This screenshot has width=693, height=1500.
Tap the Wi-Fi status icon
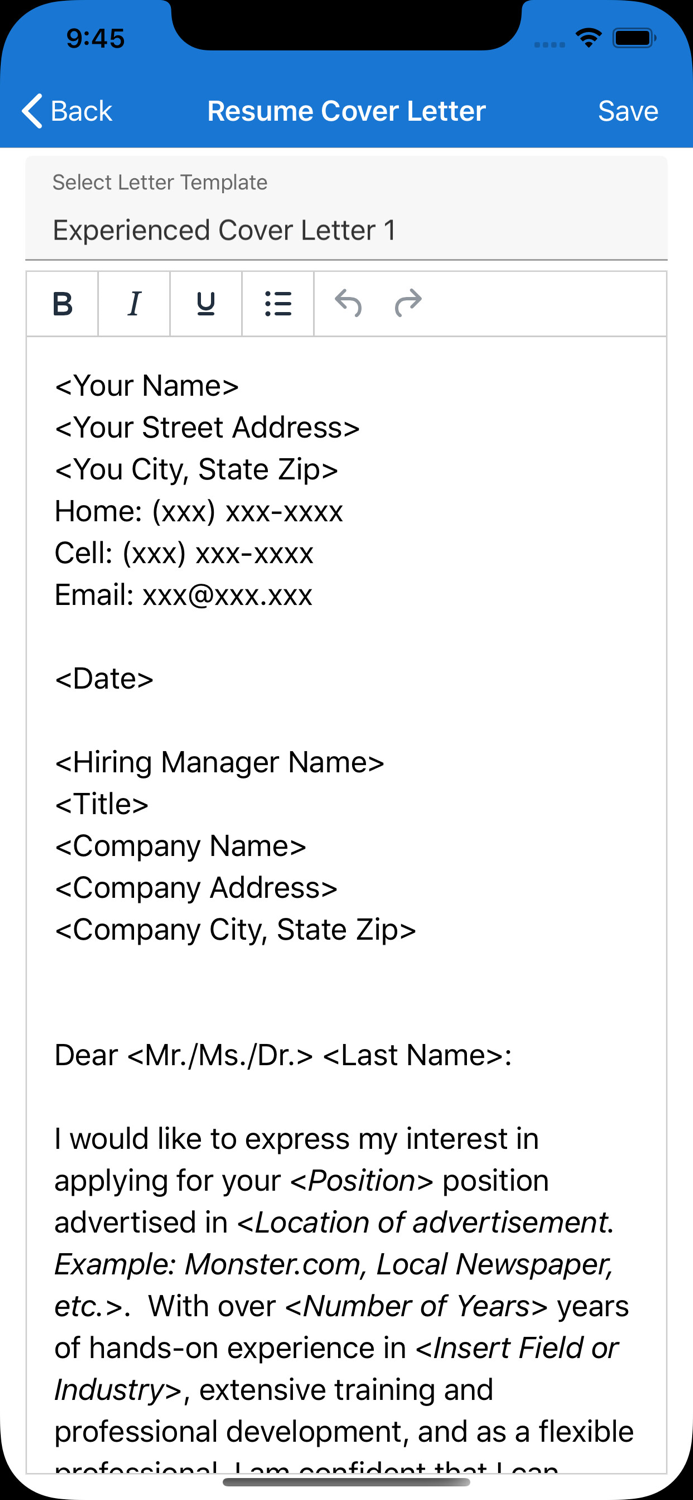pyautogui.click(x=588, y=38)
